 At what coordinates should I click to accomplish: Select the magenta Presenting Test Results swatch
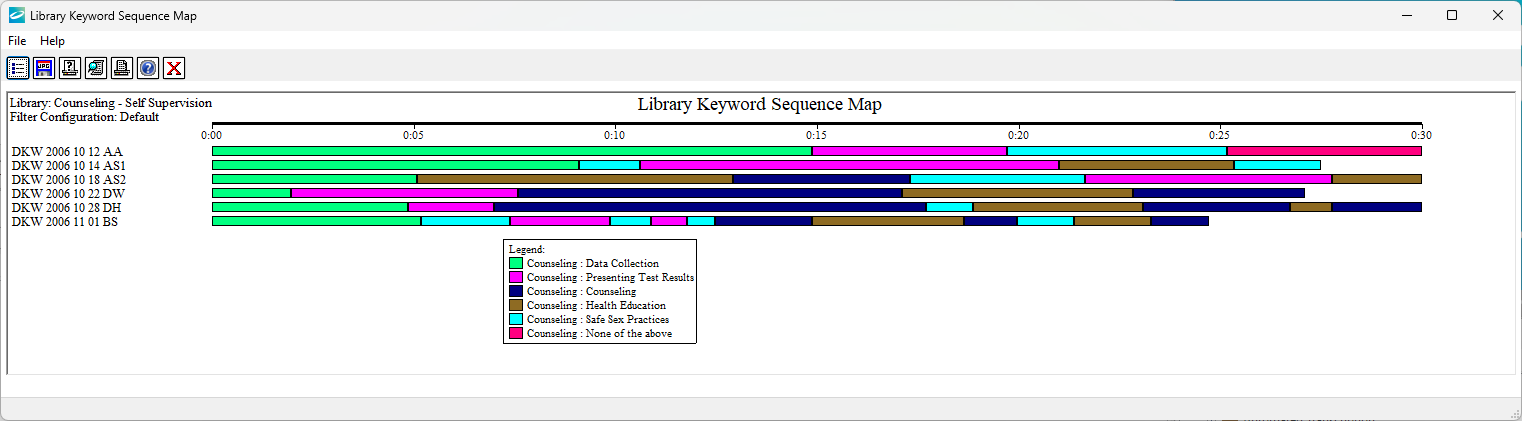(516, 278)
